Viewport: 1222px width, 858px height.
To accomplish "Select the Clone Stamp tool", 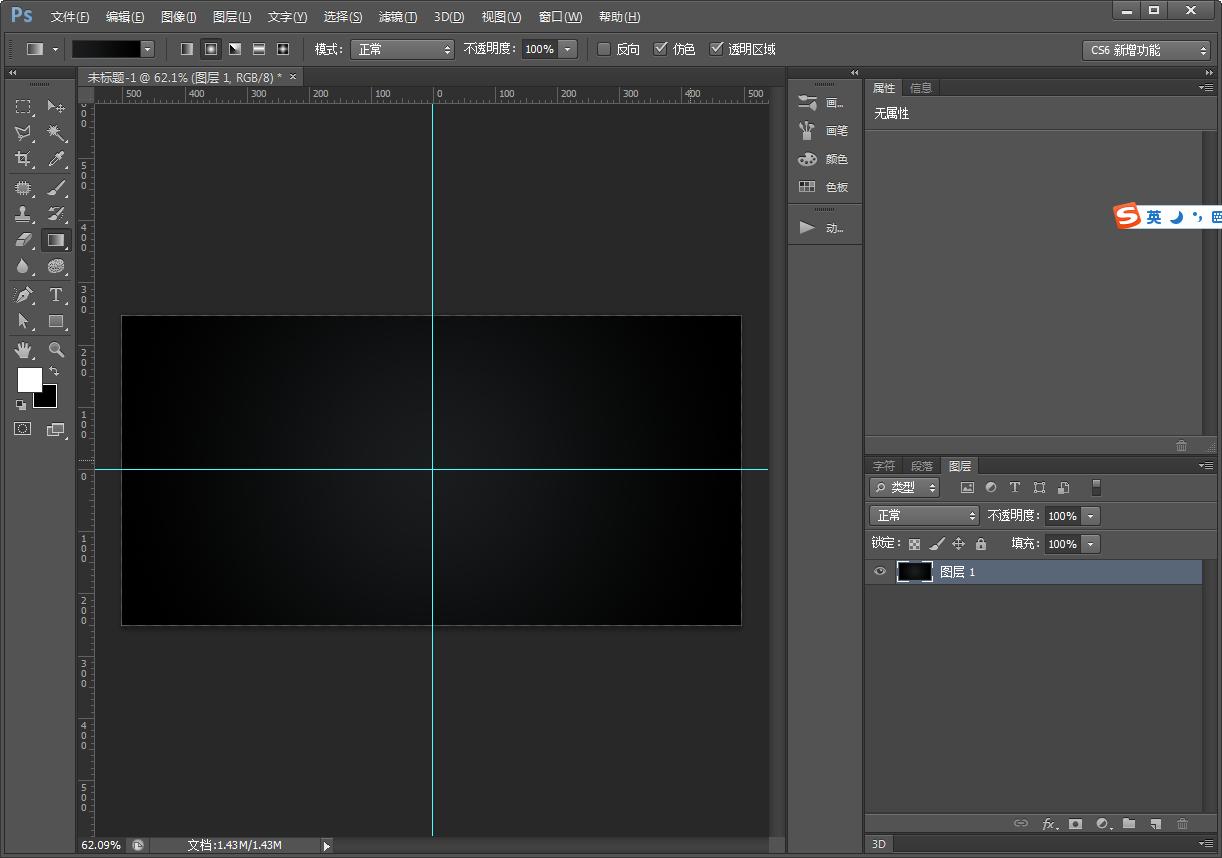I will tap(23, 214).
